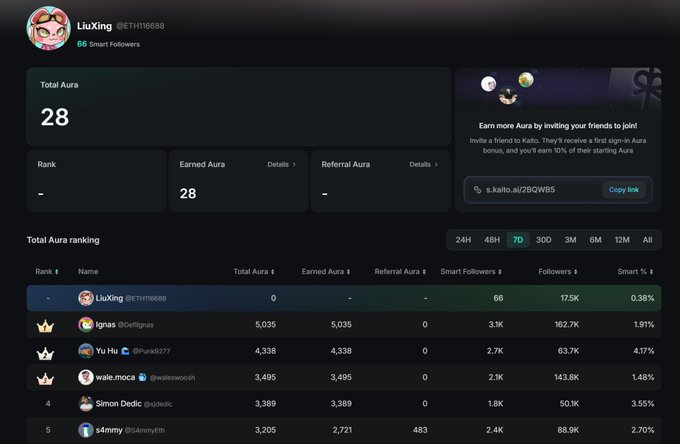Sort table by Earned Aura column
This screenshot has height=444, width=680.
pyautogui.click(x=326, y=271)
